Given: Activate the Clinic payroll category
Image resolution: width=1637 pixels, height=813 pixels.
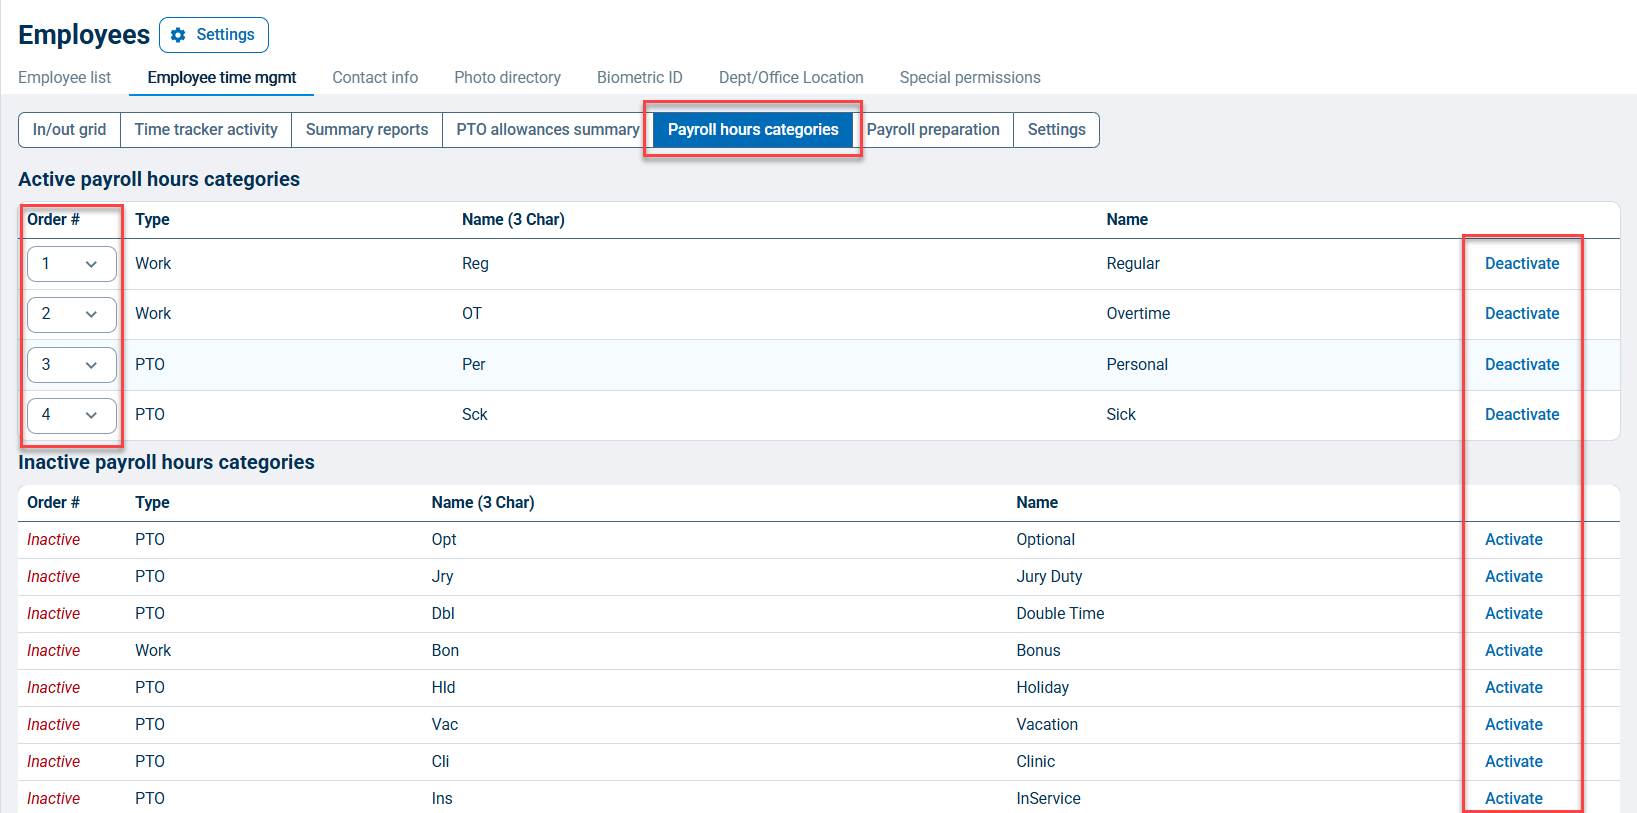Looking at the screenshot, I should pyautogui.click(x=1514, y=762).
